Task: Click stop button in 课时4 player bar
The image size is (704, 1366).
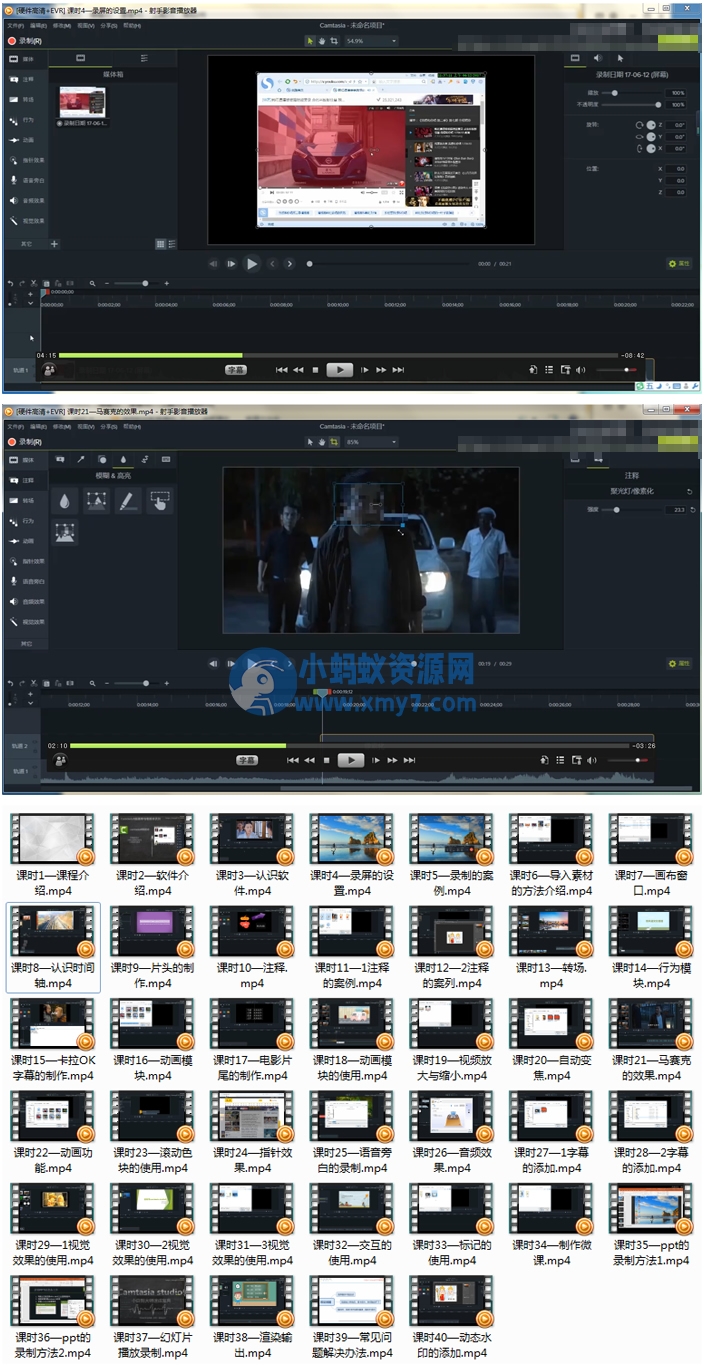Action: click(315, 370)
